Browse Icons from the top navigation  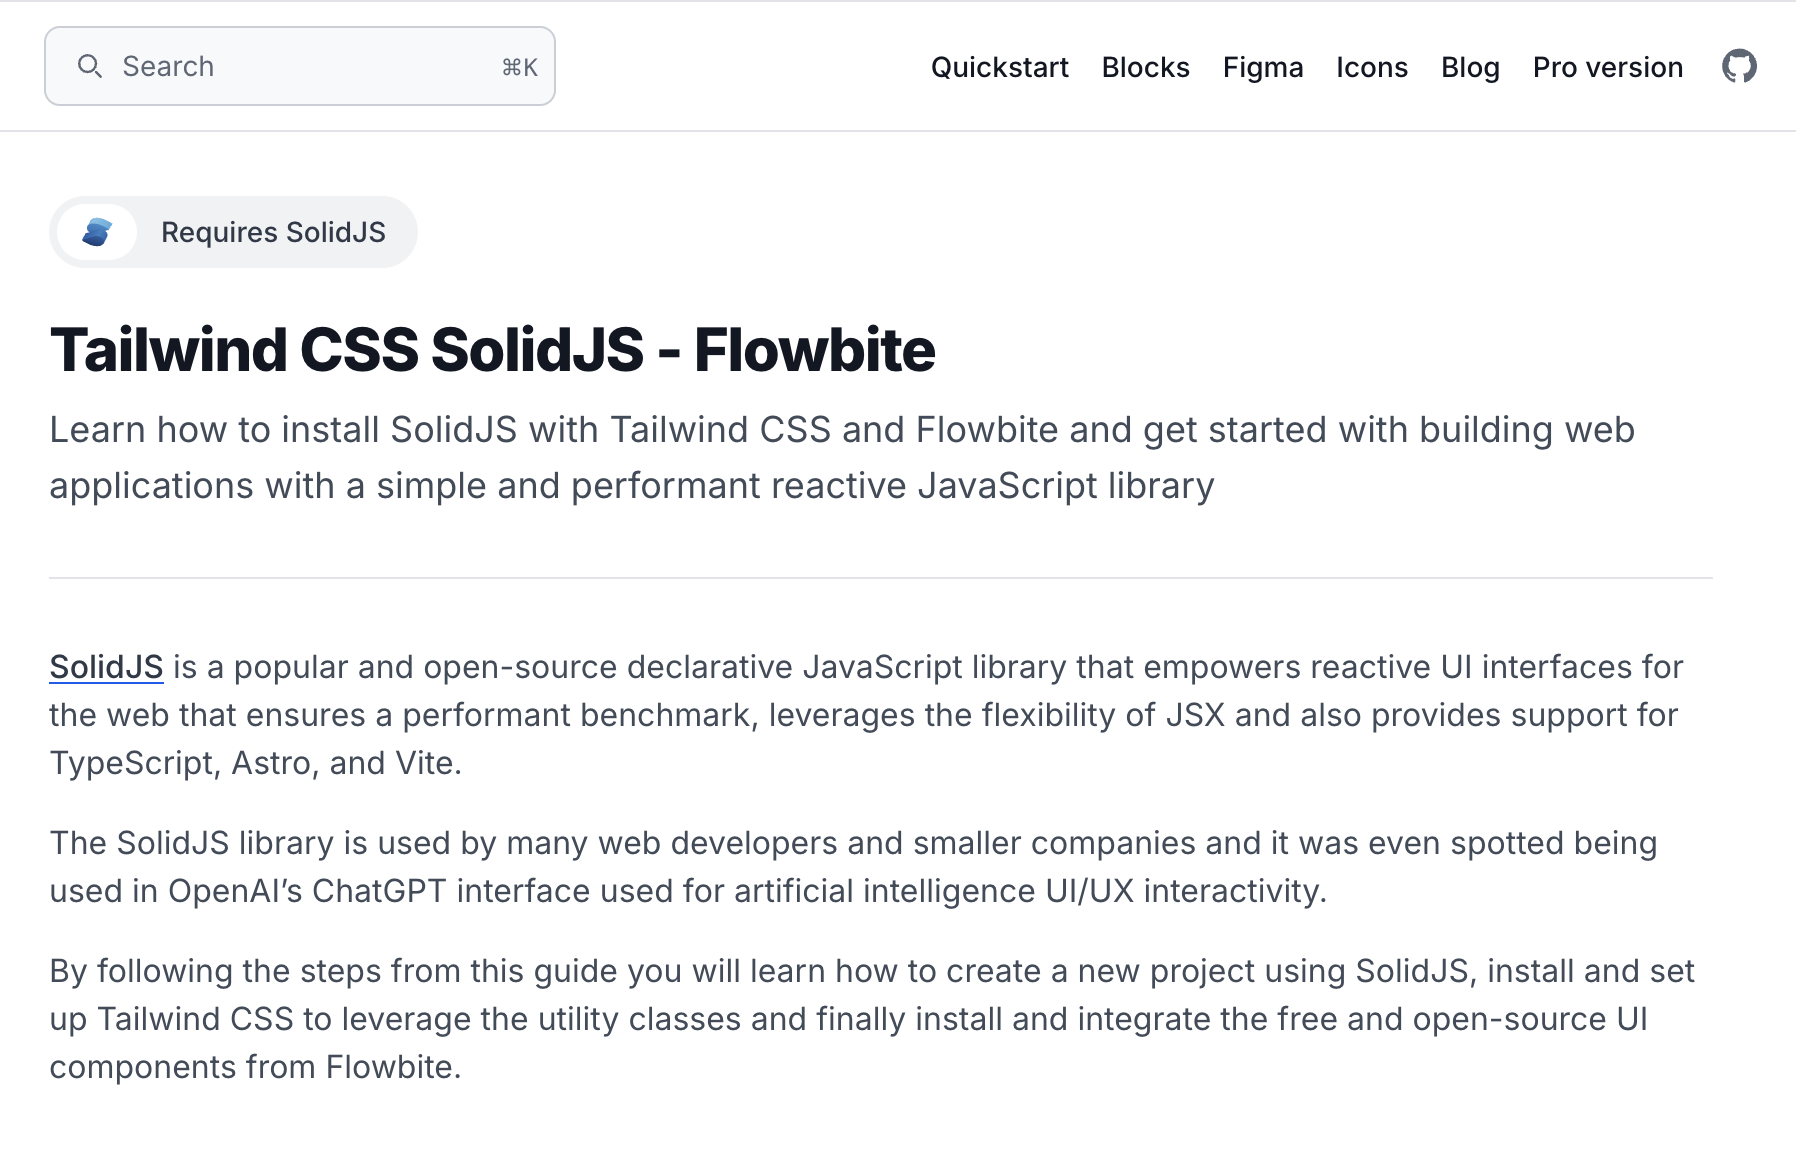point(1372,67)
